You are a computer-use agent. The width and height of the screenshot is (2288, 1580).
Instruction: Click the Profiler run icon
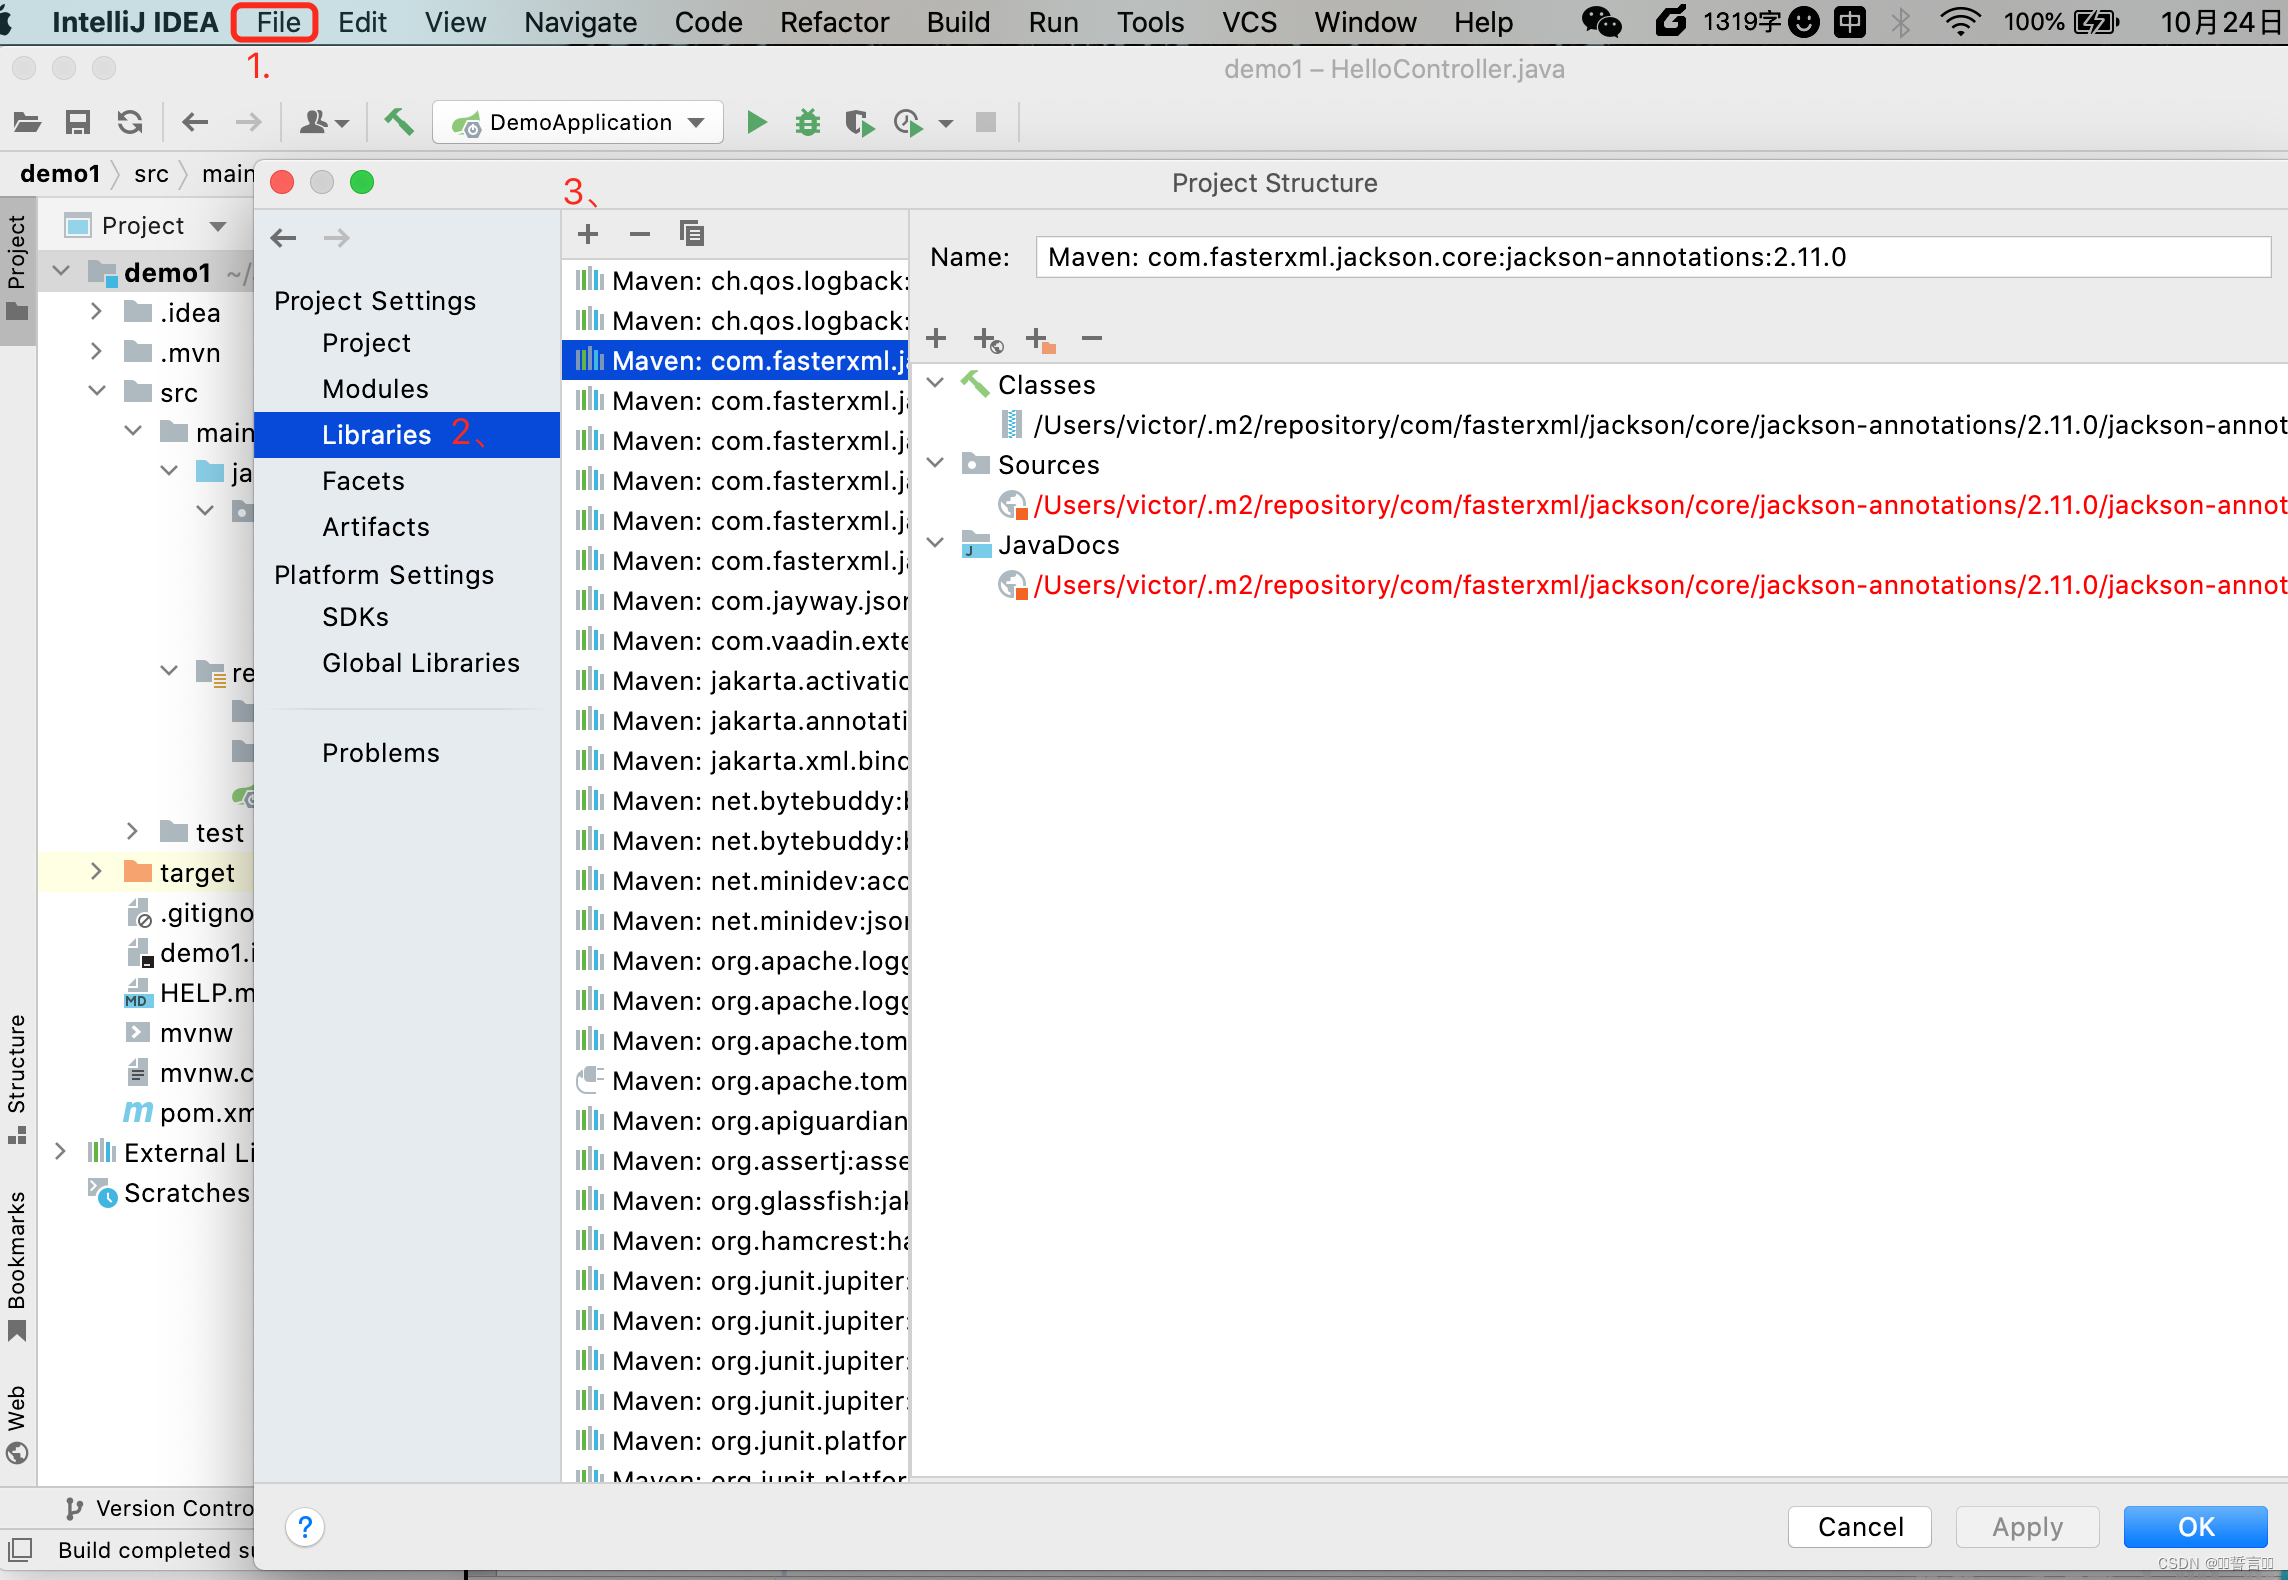coord(908,122)
